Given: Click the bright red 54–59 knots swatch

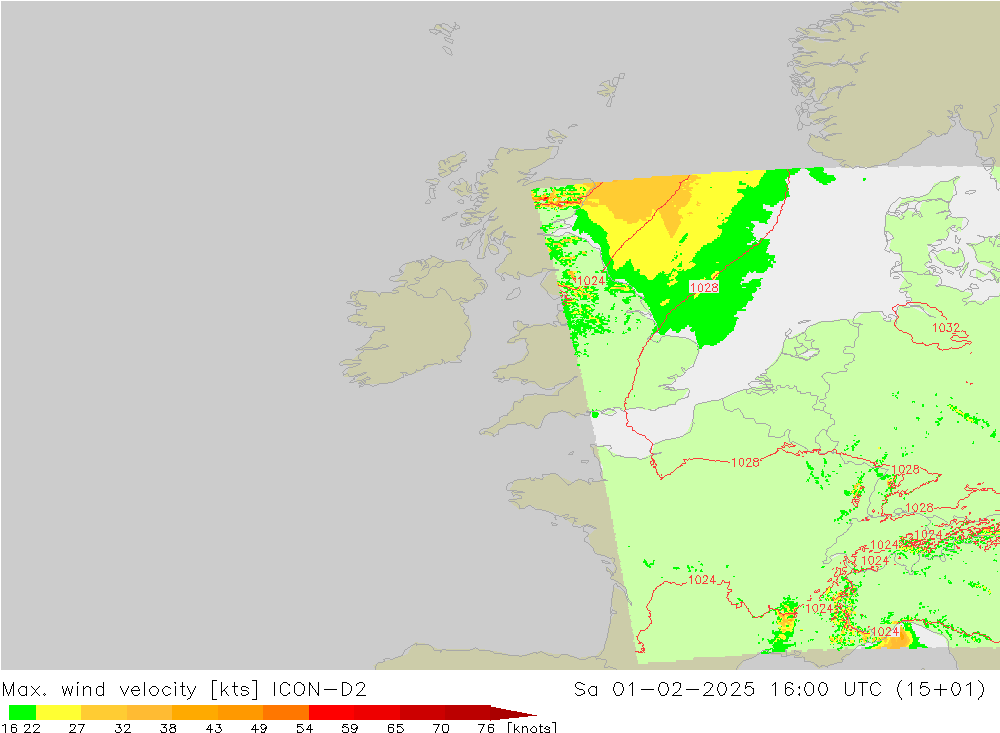Looking at the screenshot, I should pos(332,713).
